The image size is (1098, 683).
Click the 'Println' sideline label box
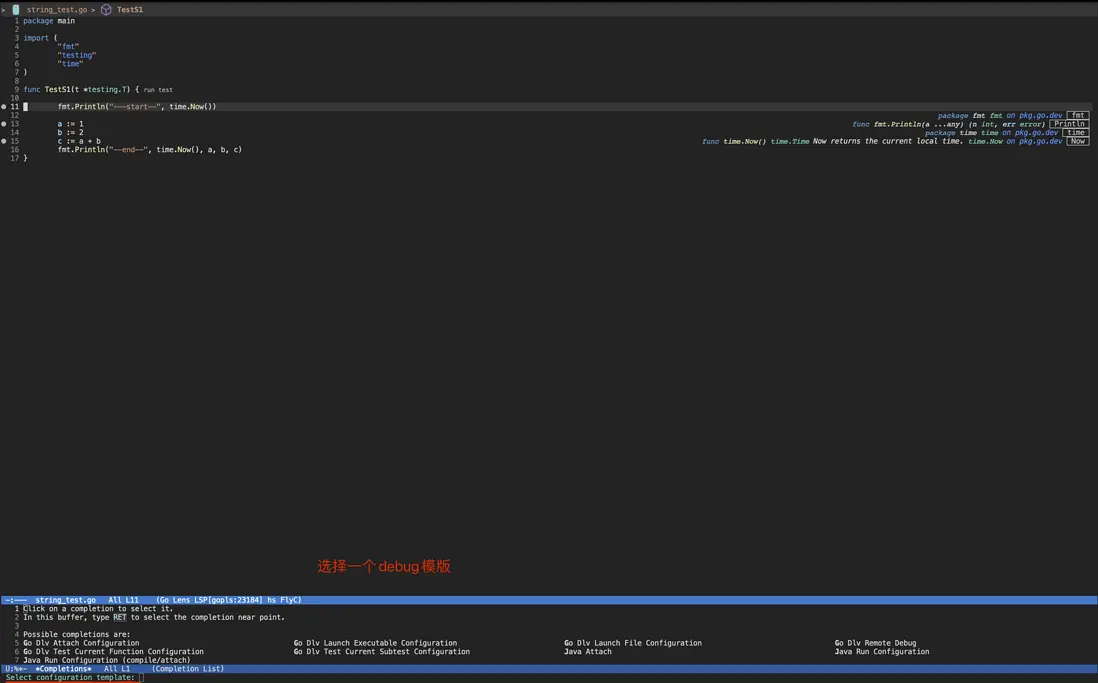pyautogui.click(x=1069, y=124)
